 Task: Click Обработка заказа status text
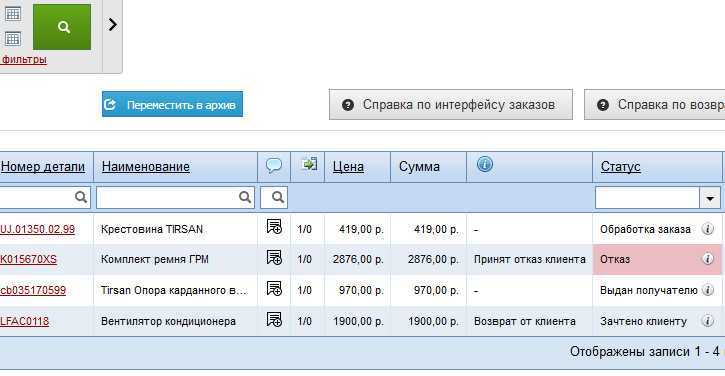tap(645, 229)
